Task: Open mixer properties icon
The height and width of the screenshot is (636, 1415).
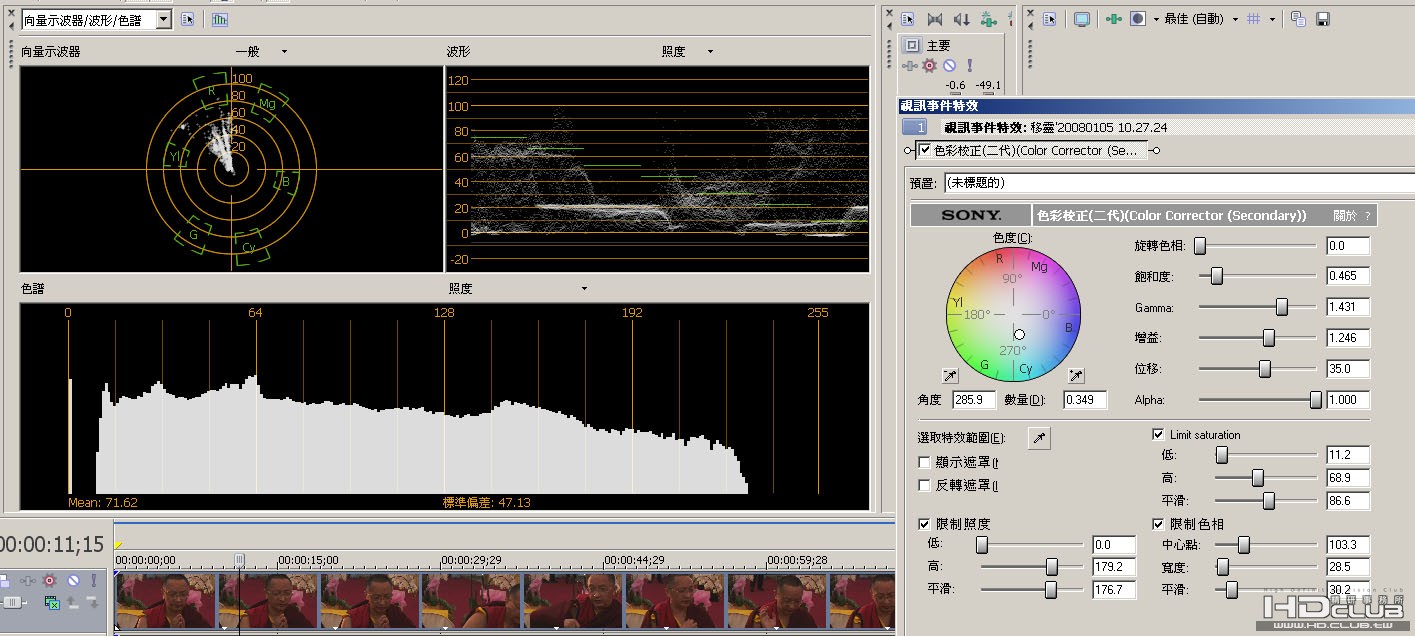Action: pyautogui.click(x=908, y=19)
